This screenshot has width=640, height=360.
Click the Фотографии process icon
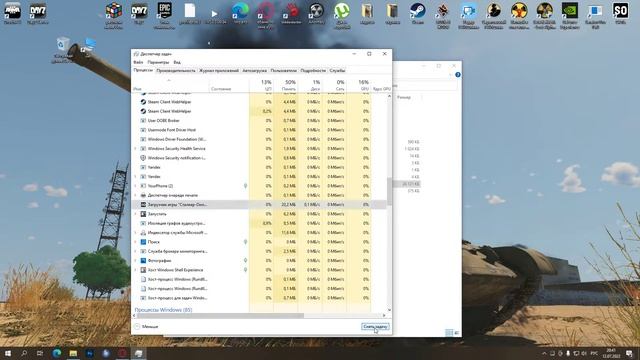pyautogui.click(x=143, y=260)
